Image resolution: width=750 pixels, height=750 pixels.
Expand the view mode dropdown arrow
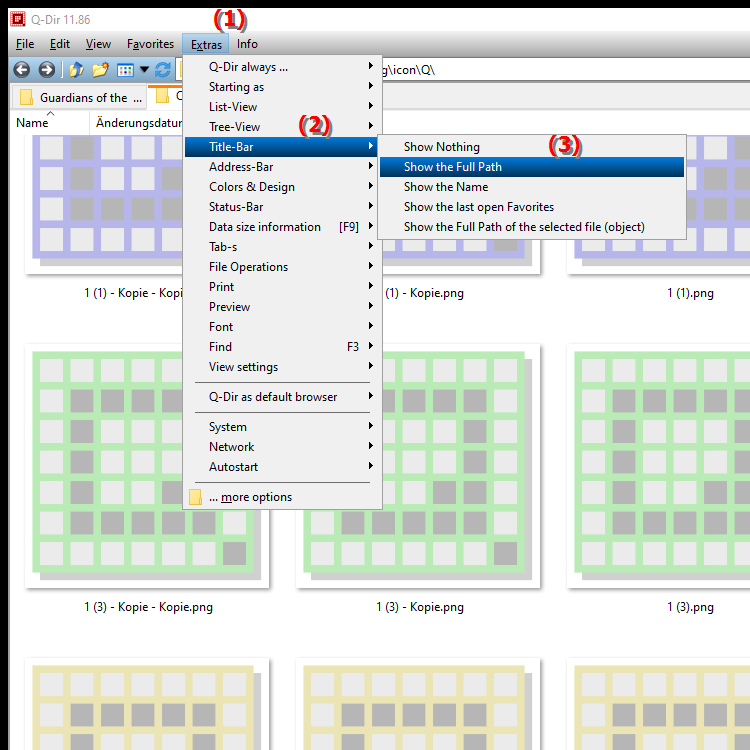click(x=144, y=70)
